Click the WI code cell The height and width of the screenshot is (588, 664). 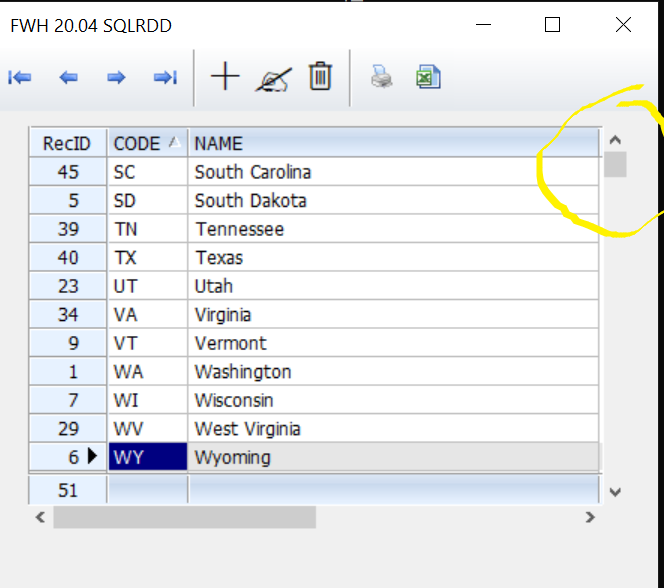tap(147, 400)
